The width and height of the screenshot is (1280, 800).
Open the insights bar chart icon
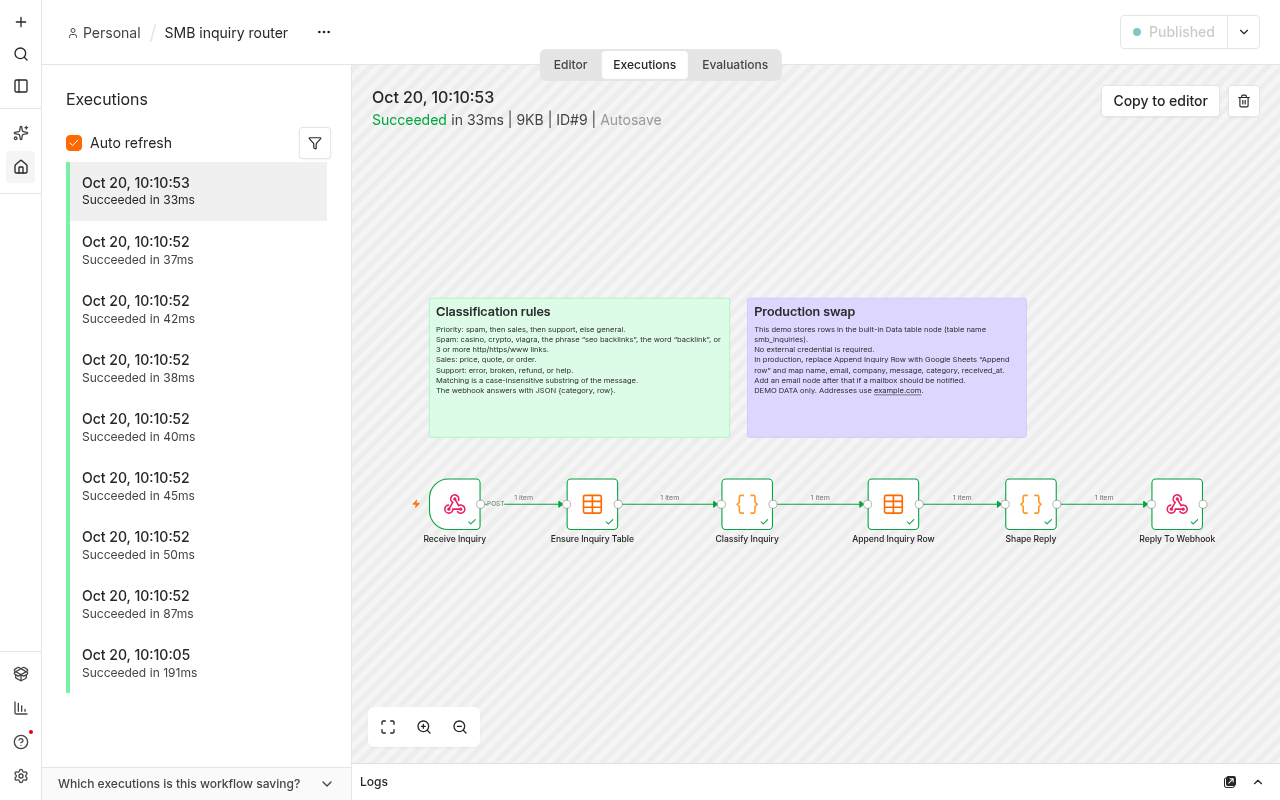21,708
